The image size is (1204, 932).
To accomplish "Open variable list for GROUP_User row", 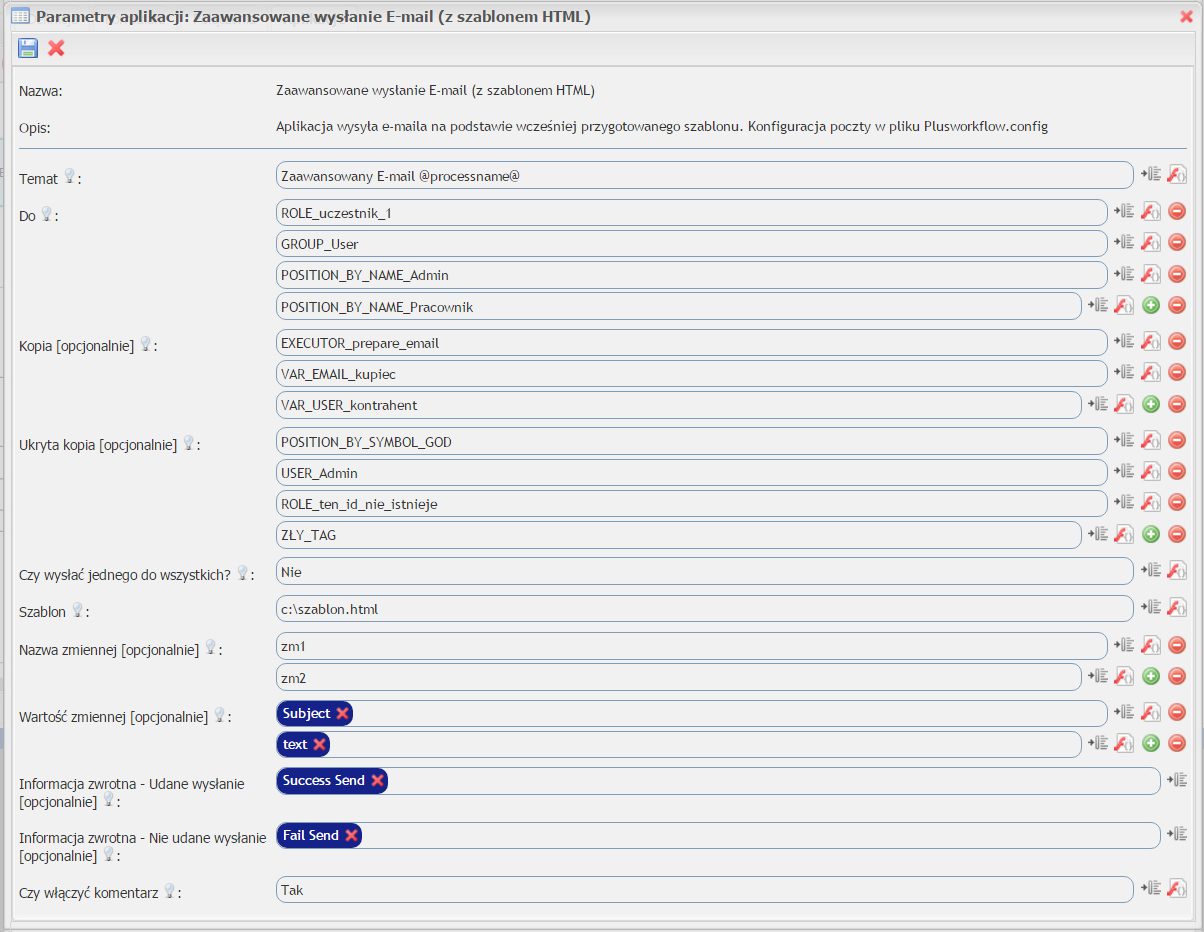I will point(1125,243).
